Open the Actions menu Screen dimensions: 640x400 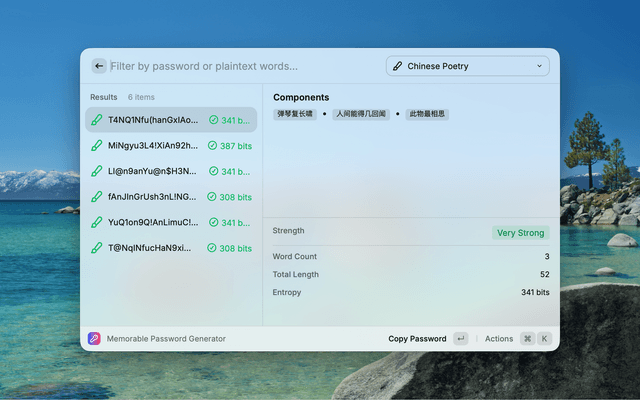499,339
